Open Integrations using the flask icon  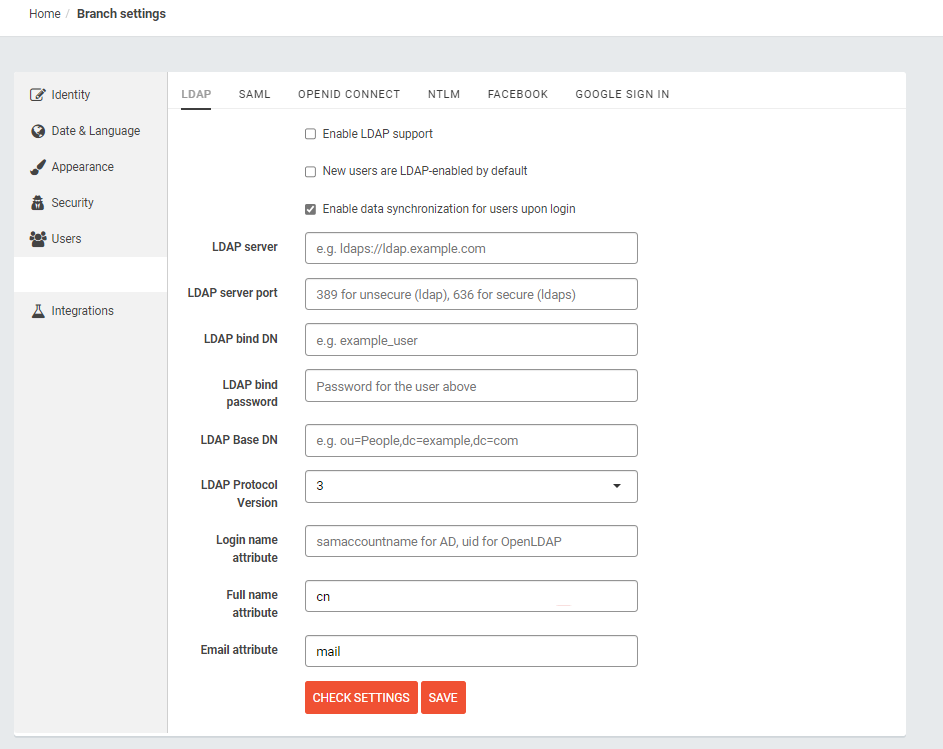pyautogui.click(x=38, y=311)
